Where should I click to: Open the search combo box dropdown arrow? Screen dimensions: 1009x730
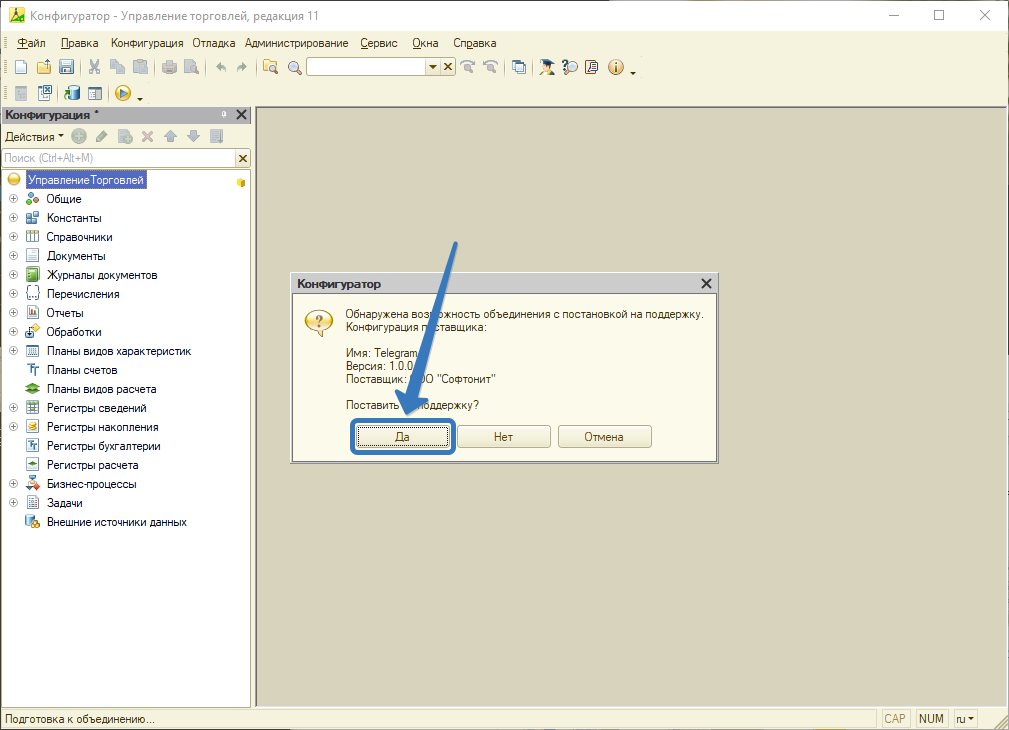433,67
